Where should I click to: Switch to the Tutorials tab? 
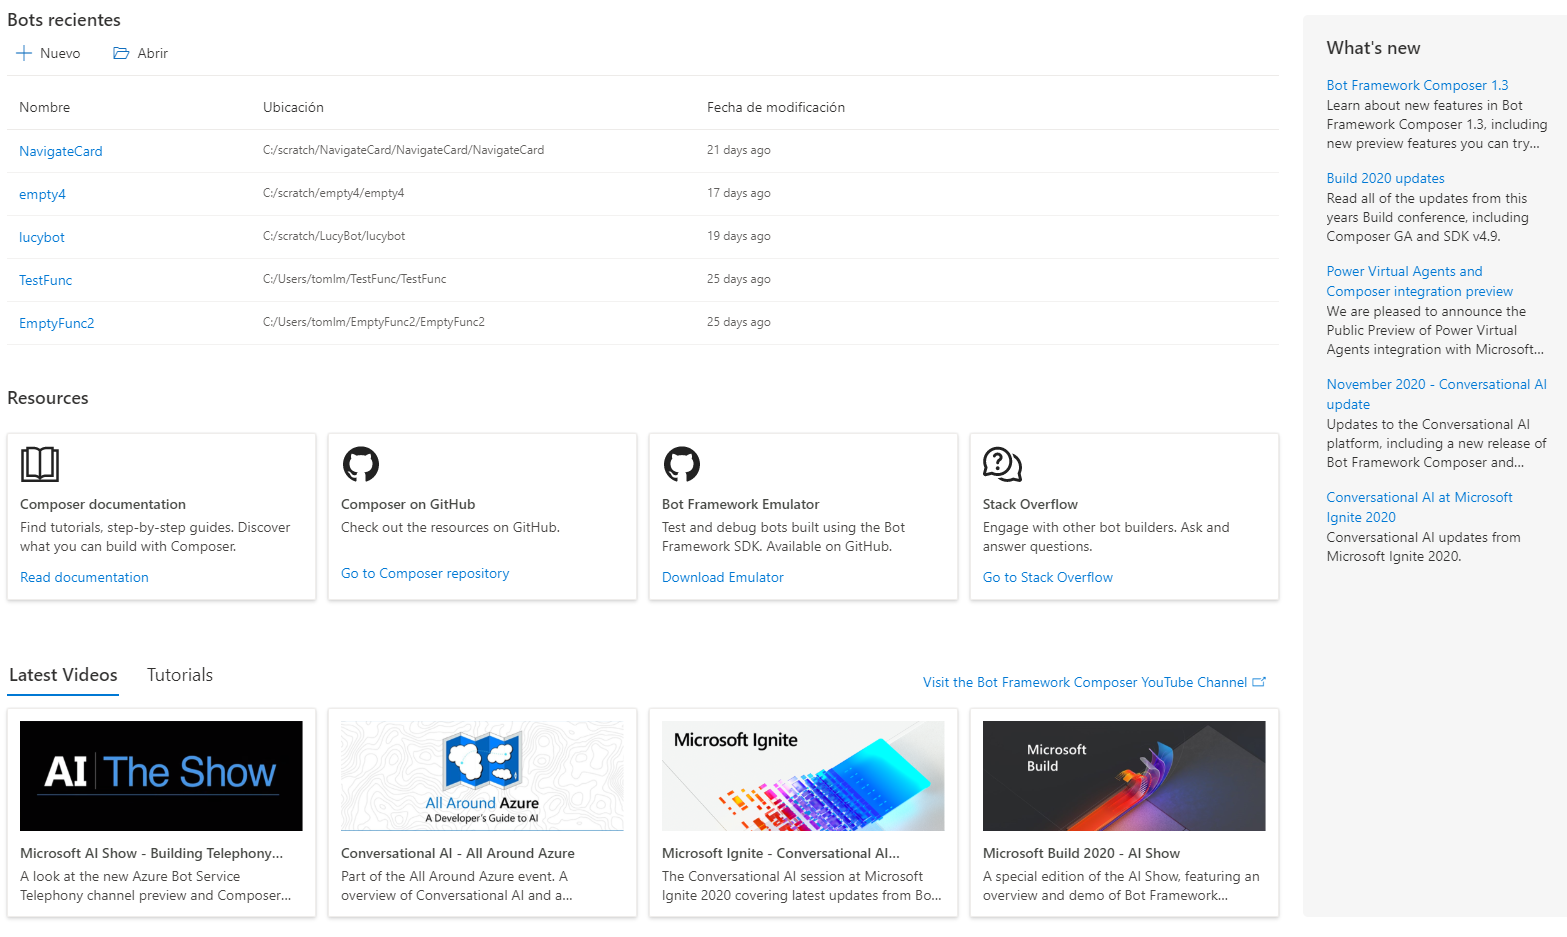[180, 674]
